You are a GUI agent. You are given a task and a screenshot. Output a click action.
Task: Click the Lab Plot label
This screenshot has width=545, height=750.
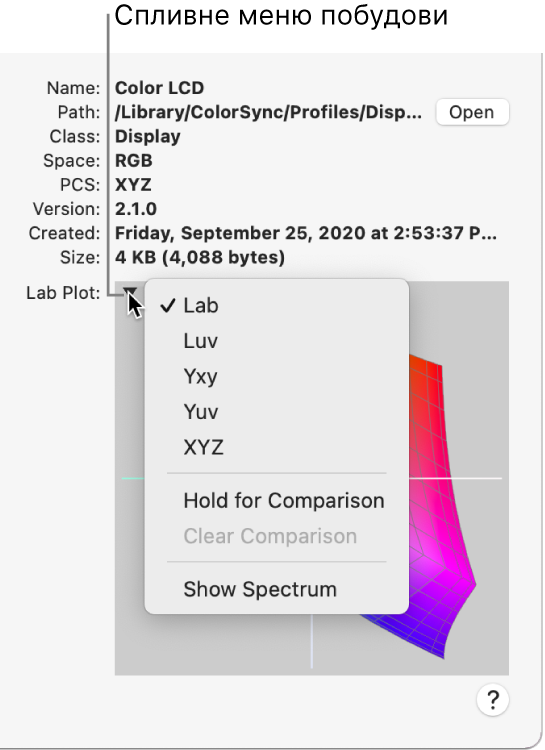(x=63, y=292)
